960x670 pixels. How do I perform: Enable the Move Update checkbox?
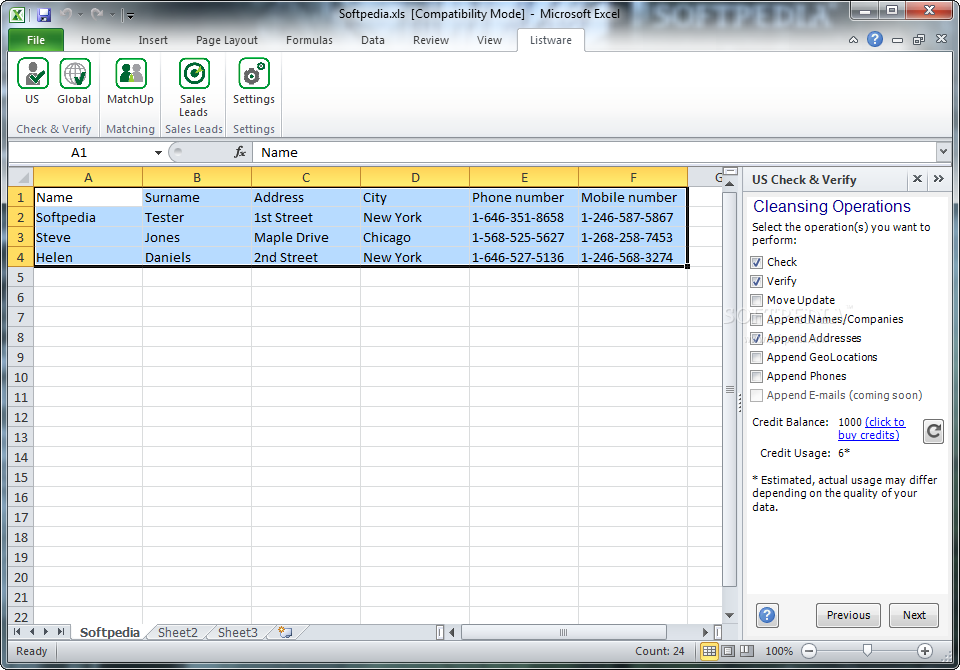coord(757,300)
